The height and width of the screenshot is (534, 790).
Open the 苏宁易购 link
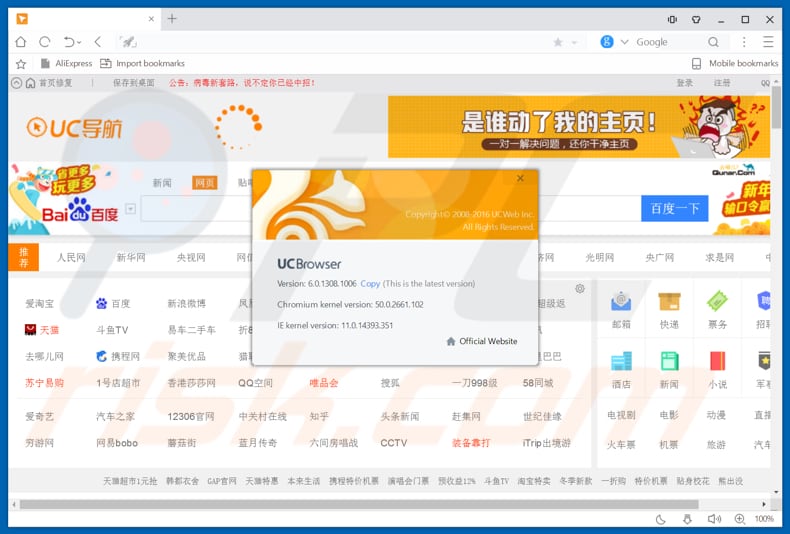coord(44,383)
